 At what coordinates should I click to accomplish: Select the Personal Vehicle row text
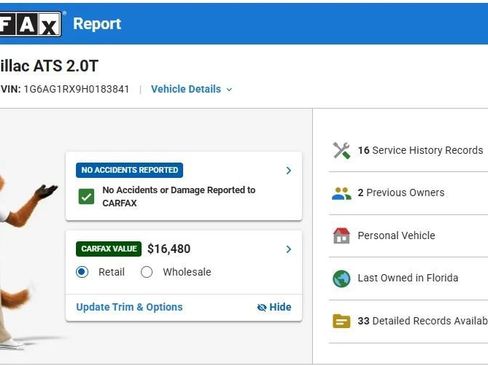point(396,236)
